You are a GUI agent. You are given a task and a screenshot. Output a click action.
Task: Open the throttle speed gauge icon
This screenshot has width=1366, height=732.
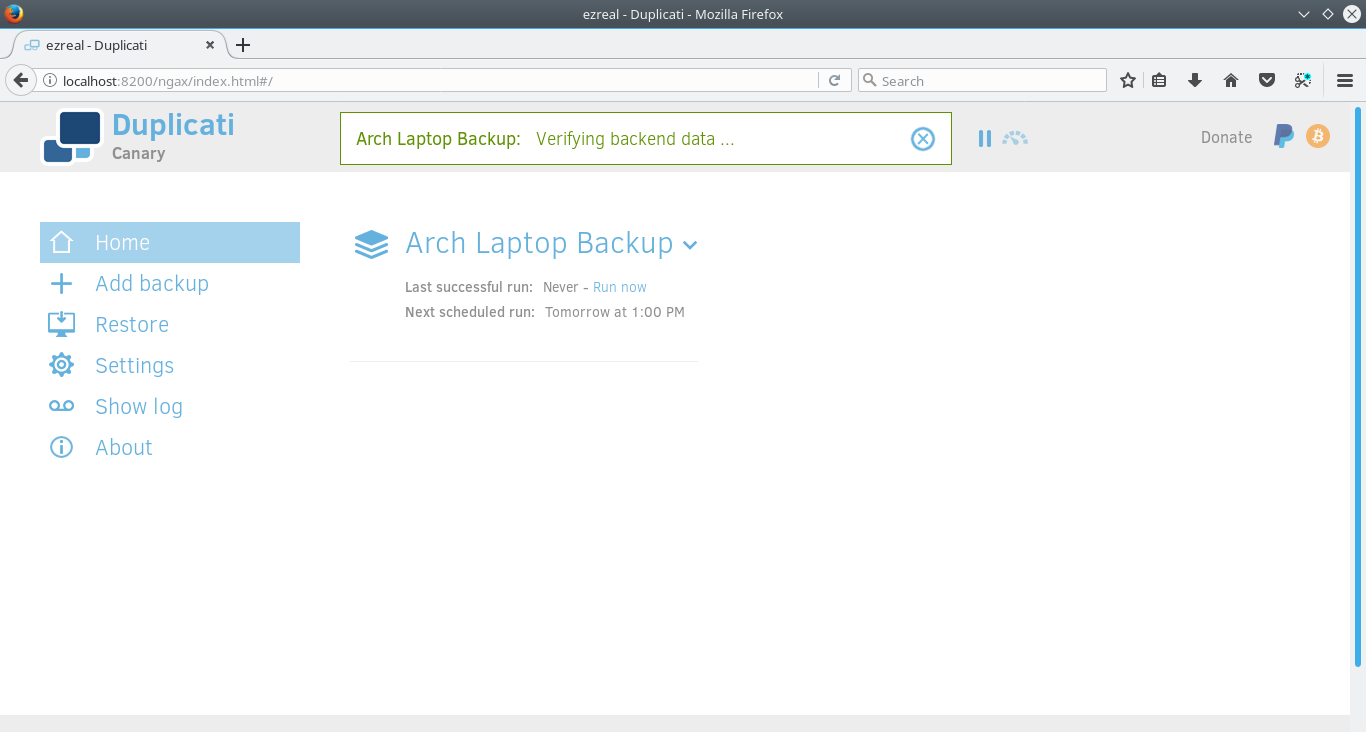[x=1015, y=139]
